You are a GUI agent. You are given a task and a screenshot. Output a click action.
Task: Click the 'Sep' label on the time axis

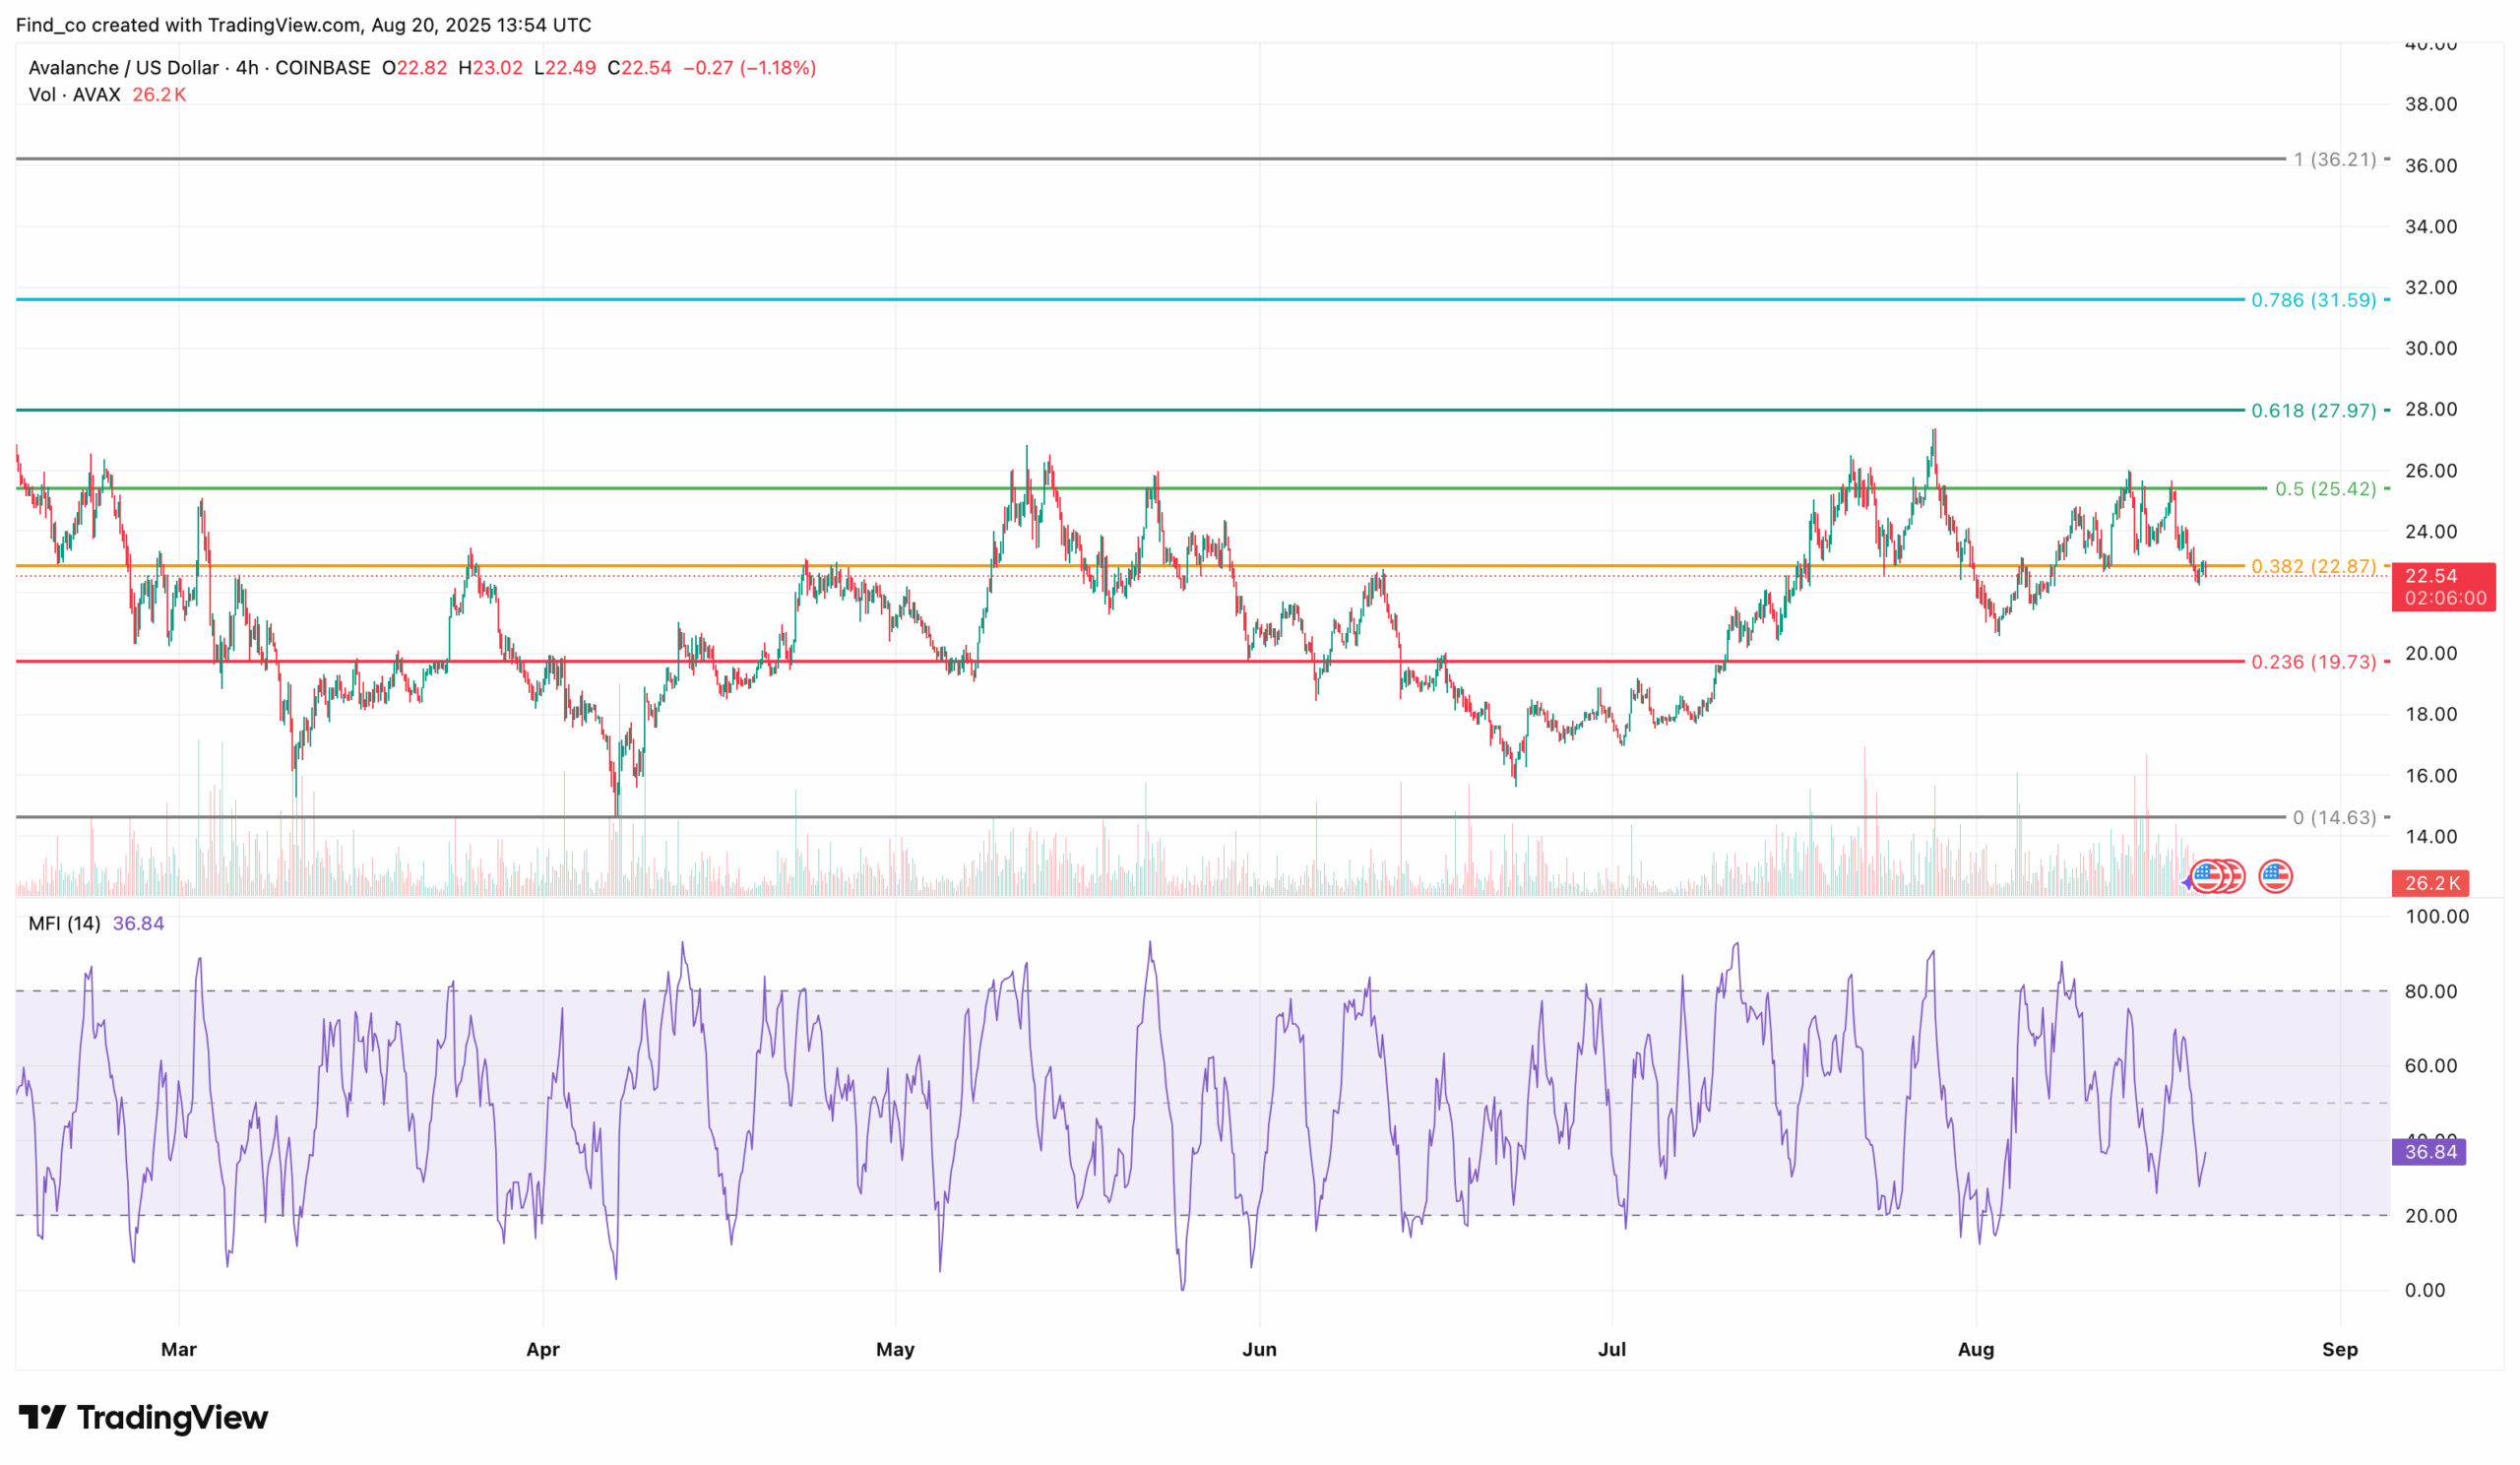pyautogui.click(x=2340, y=1349)
